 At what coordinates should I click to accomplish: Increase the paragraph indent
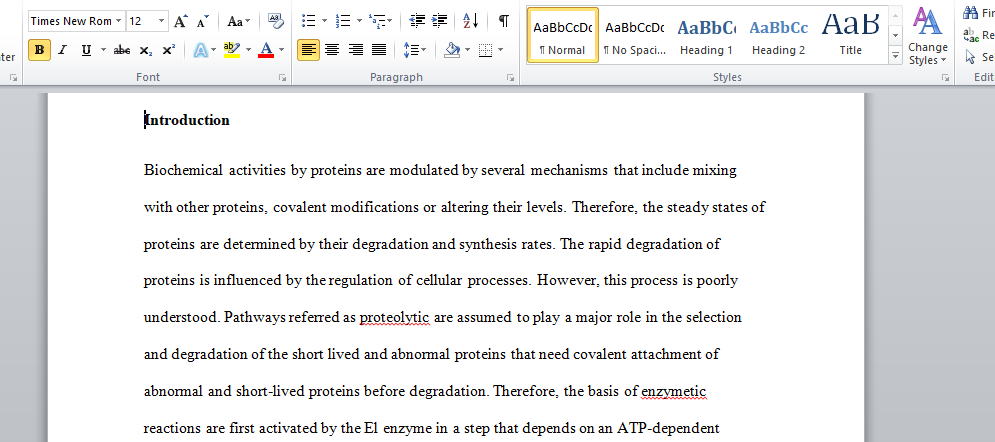click(x=440, y=21)
